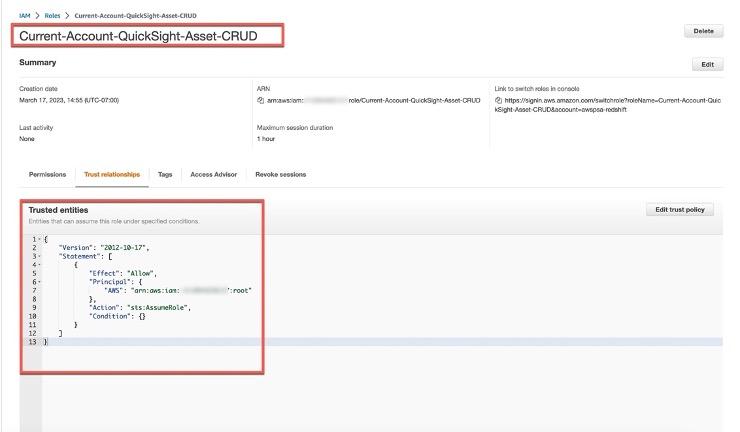This screenshot has height=432, width=740.
Task: Select the Trust relationships tab
Action: click(x=112, y=175)
